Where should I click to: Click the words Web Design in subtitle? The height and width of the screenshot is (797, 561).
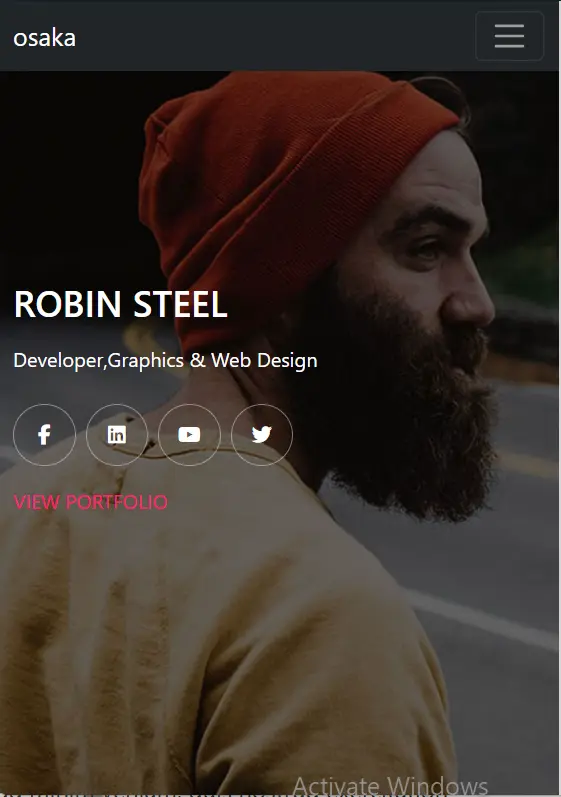(x=264, y=360)
